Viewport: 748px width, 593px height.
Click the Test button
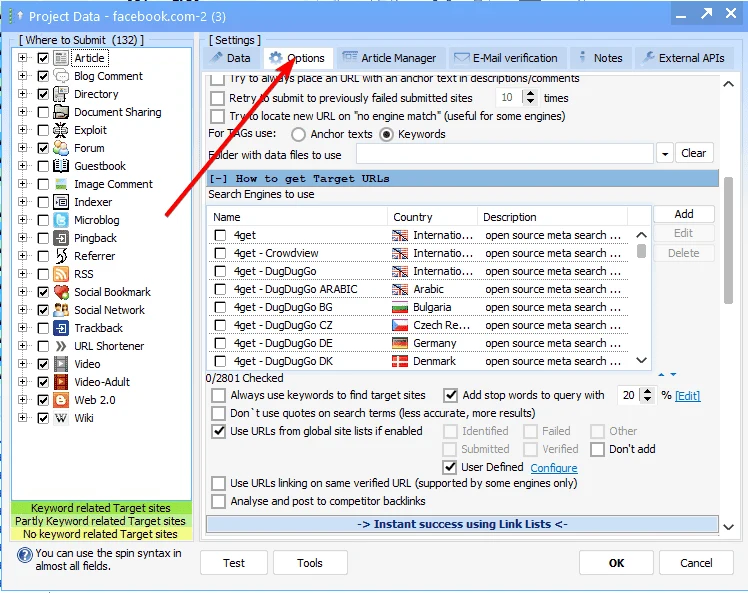[x=234, y=563]
